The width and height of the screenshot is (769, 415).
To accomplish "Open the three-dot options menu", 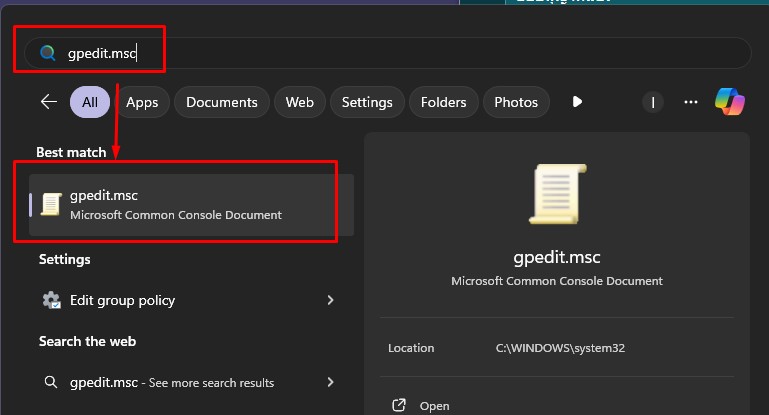I will [691, 102].
